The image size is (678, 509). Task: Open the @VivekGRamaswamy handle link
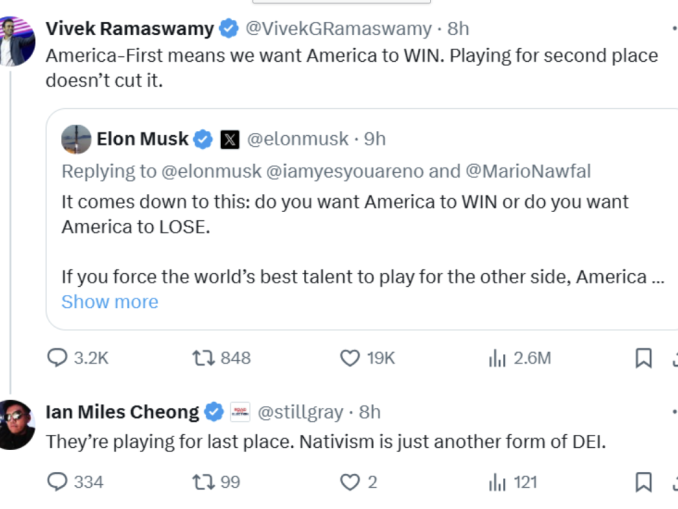(x=339, y=28)
